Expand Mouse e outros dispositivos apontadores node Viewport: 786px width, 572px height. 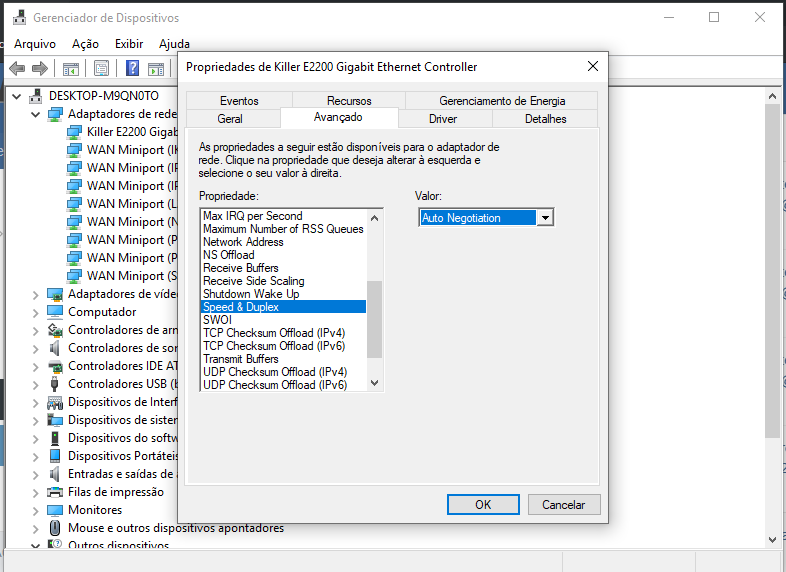[x=35, y=529]
